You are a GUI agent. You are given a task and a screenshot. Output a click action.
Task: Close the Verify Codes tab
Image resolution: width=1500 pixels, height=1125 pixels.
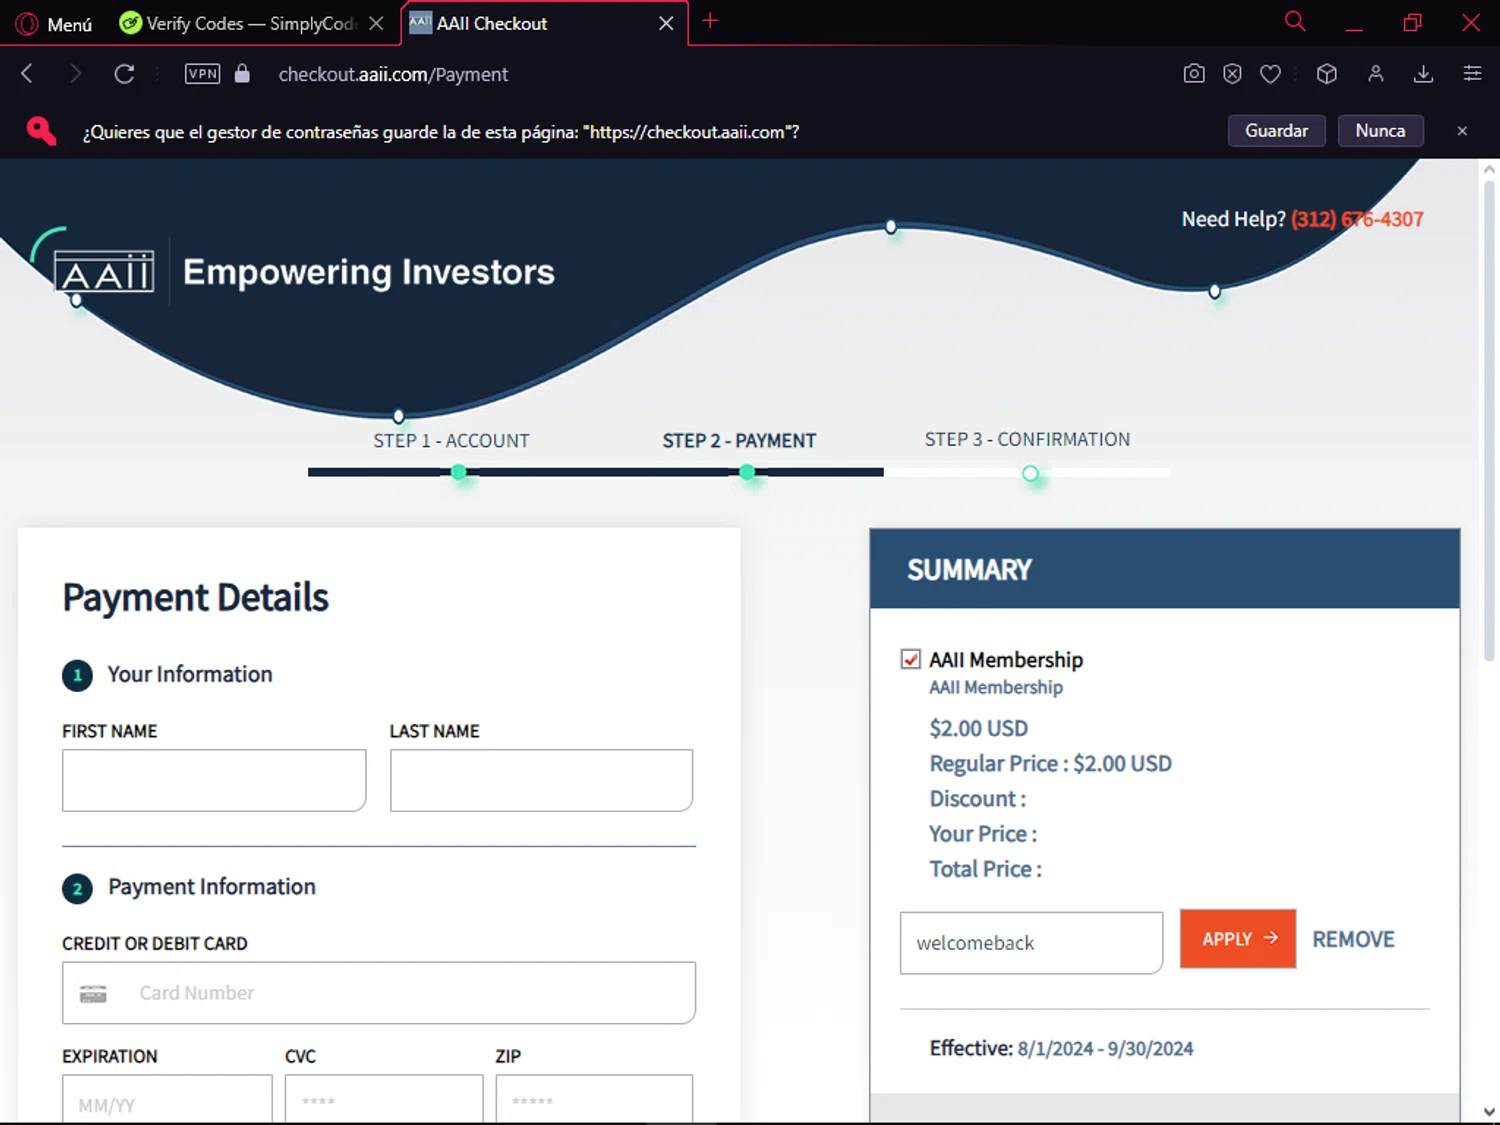coord(376,23)
